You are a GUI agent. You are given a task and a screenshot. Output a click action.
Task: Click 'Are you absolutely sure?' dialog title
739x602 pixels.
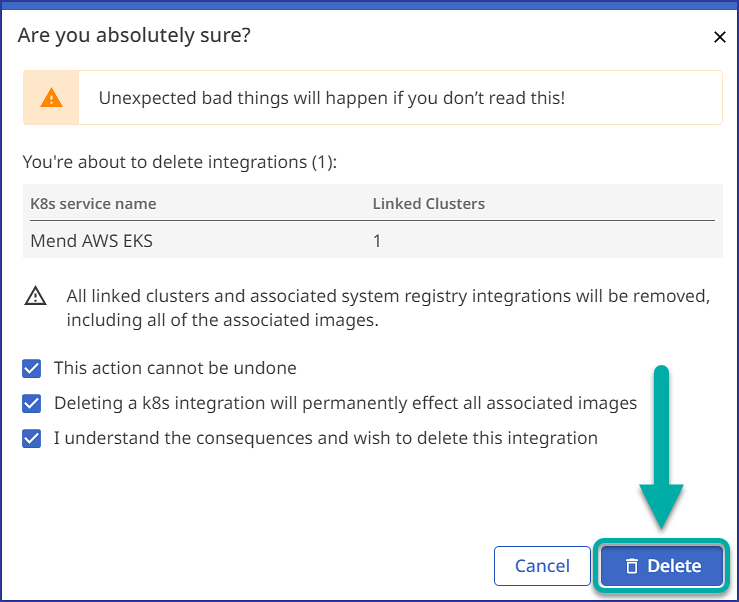[x=134, y=36]
